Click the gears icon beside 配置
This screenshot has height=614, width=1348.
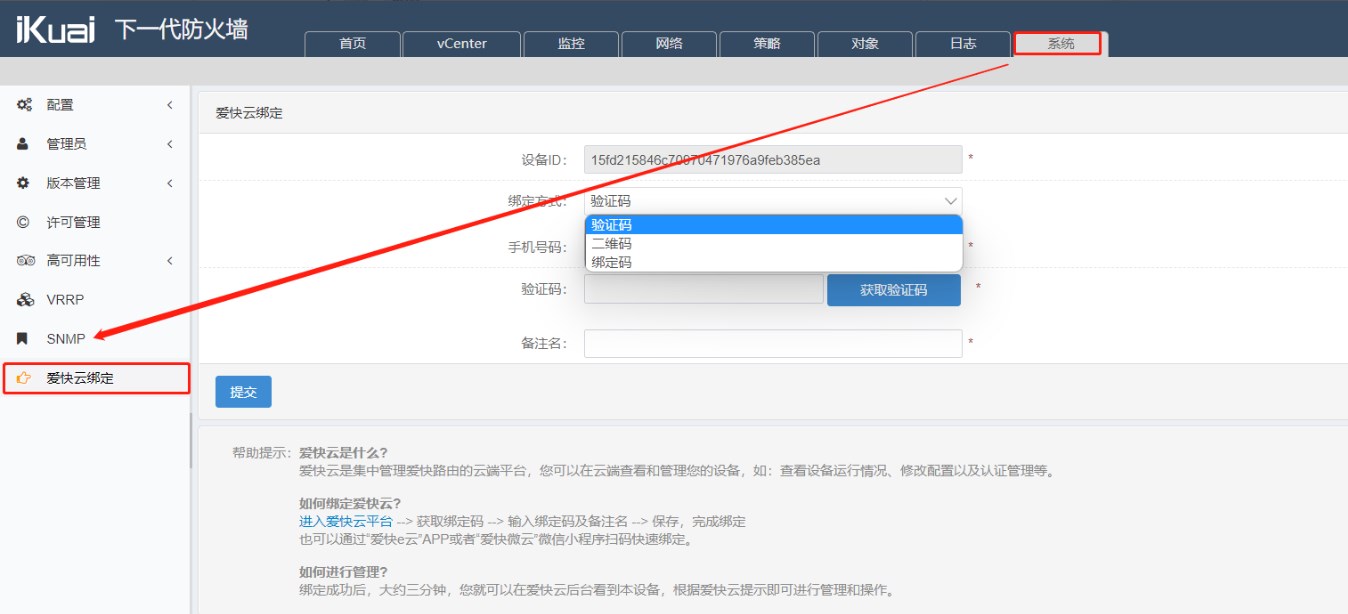tap(24, 104)
